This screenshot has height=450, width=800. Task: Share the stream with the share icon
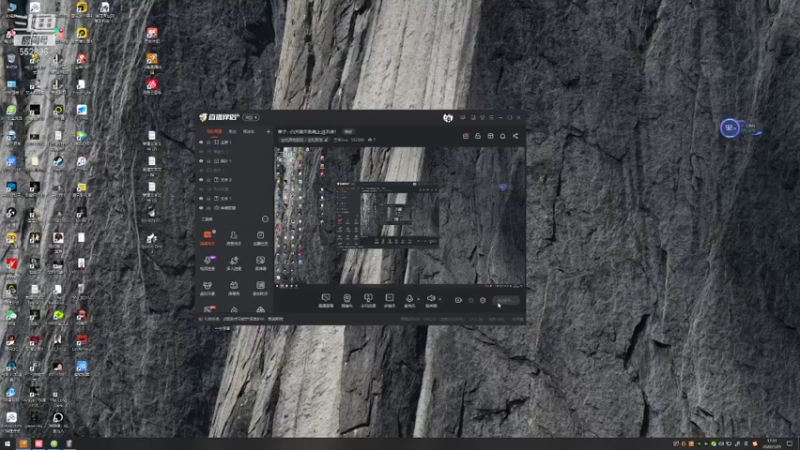[515, 136]
